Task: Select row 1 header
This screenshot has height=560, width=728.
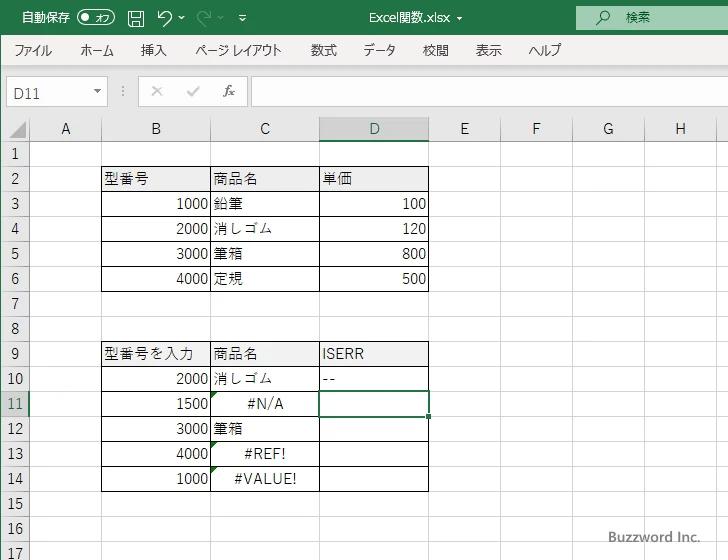Action: [15, 154]
